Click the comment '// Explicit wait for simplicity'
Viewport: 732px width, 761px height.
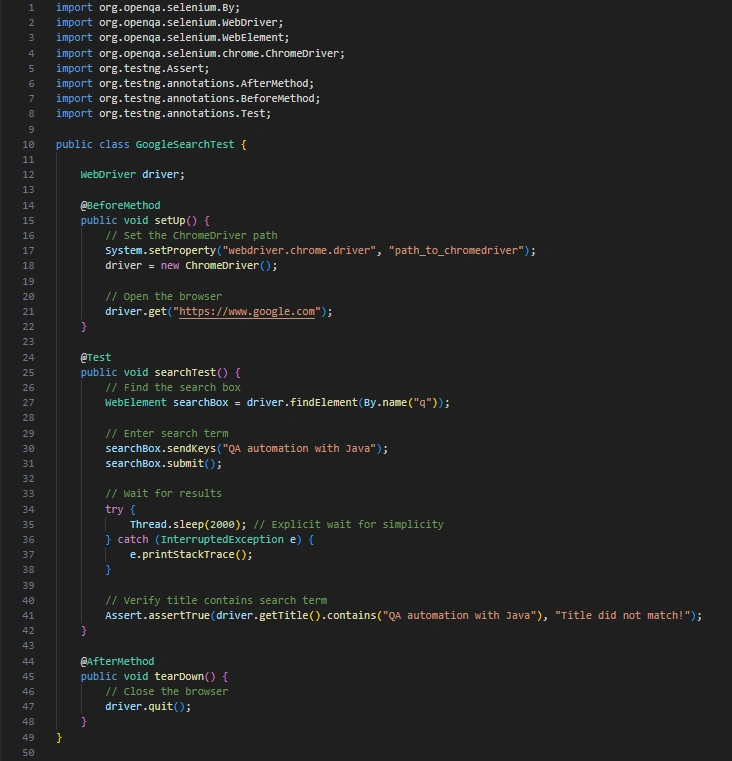click(349, 525)
